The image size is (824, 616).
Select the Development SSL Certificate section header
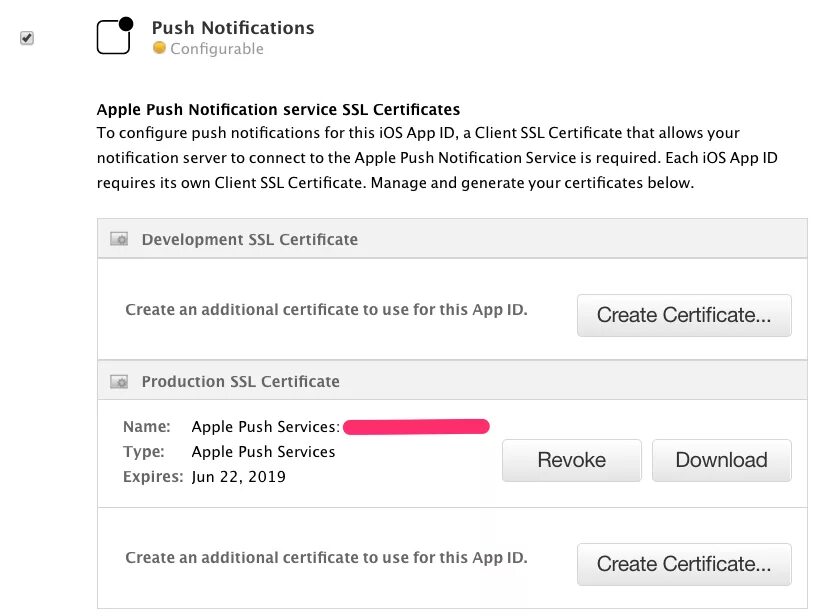pyautogui.click(x=250, y=239)
